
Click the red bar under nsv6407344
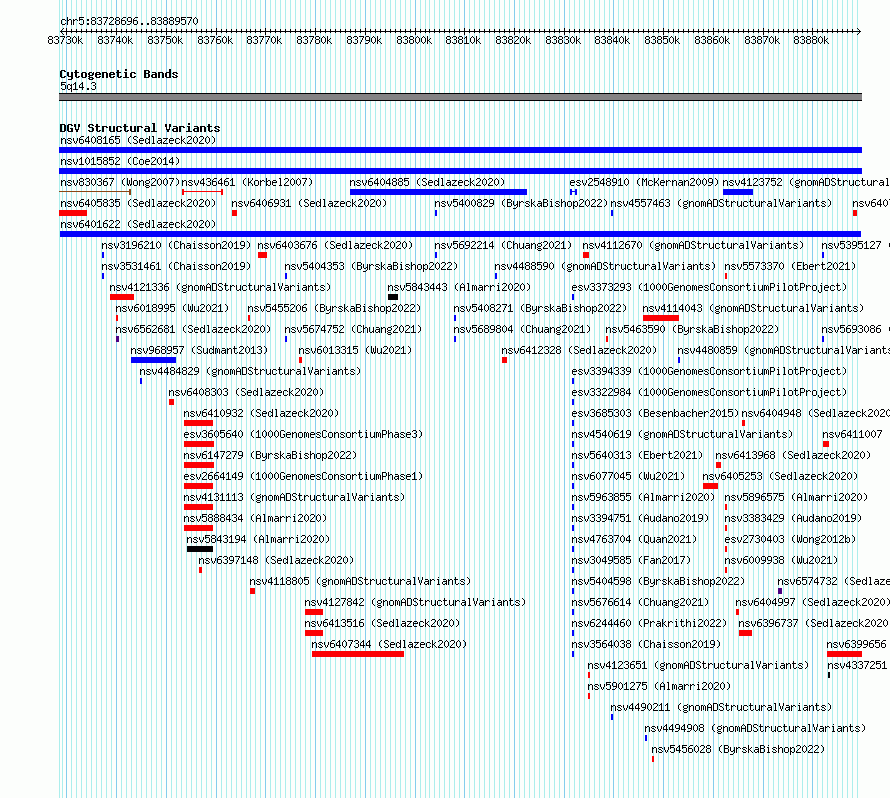358,654
